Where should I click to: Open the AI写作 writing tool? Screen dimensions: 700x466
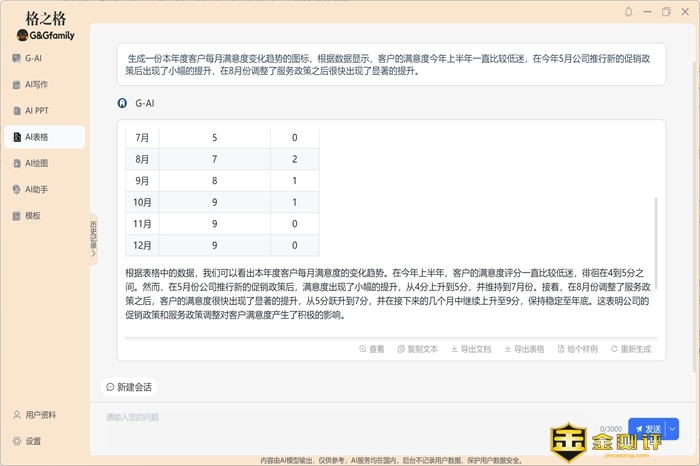point(35,85)
